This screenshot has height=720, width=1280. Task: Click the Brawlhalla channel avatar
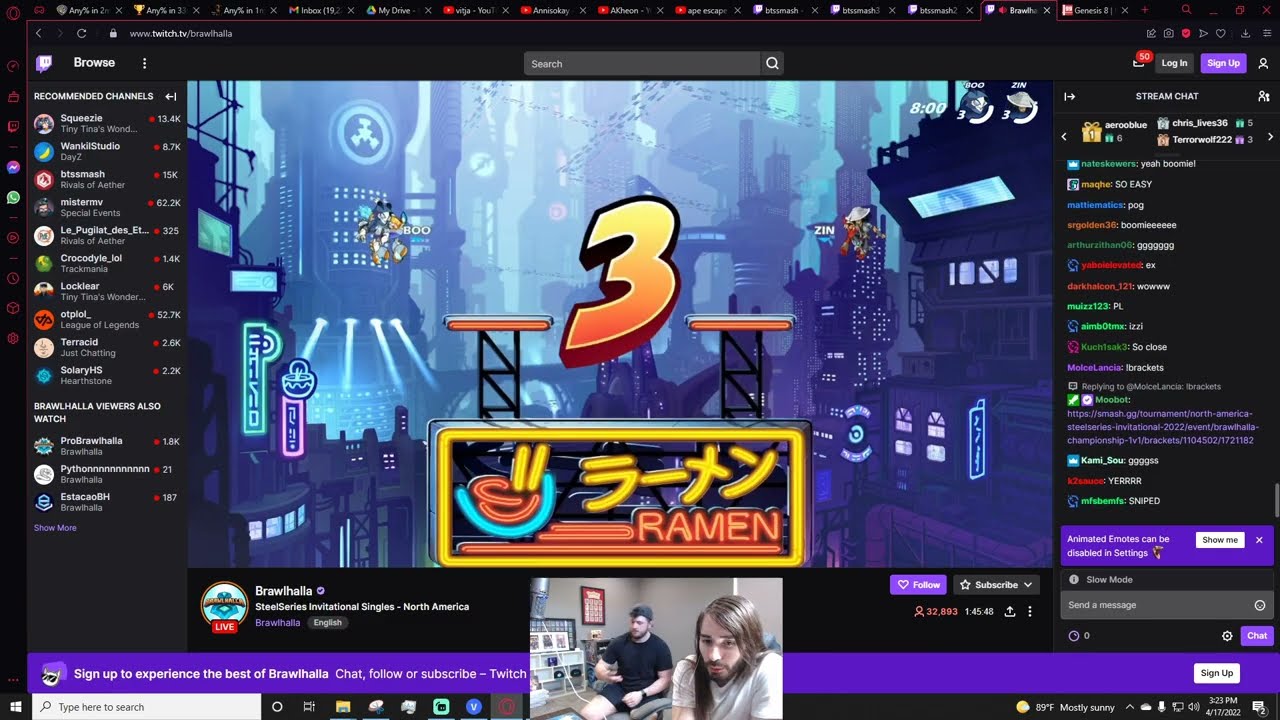coord(224,605)
